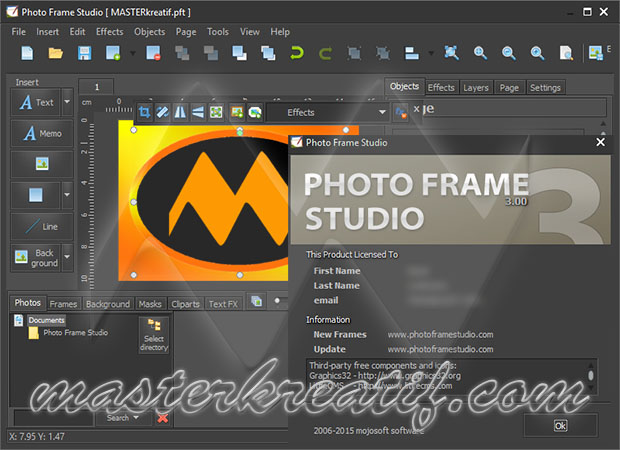Add a new page using the green-plus page icon
The width and height of the screenshot is (620, 450).
point(113,53)
